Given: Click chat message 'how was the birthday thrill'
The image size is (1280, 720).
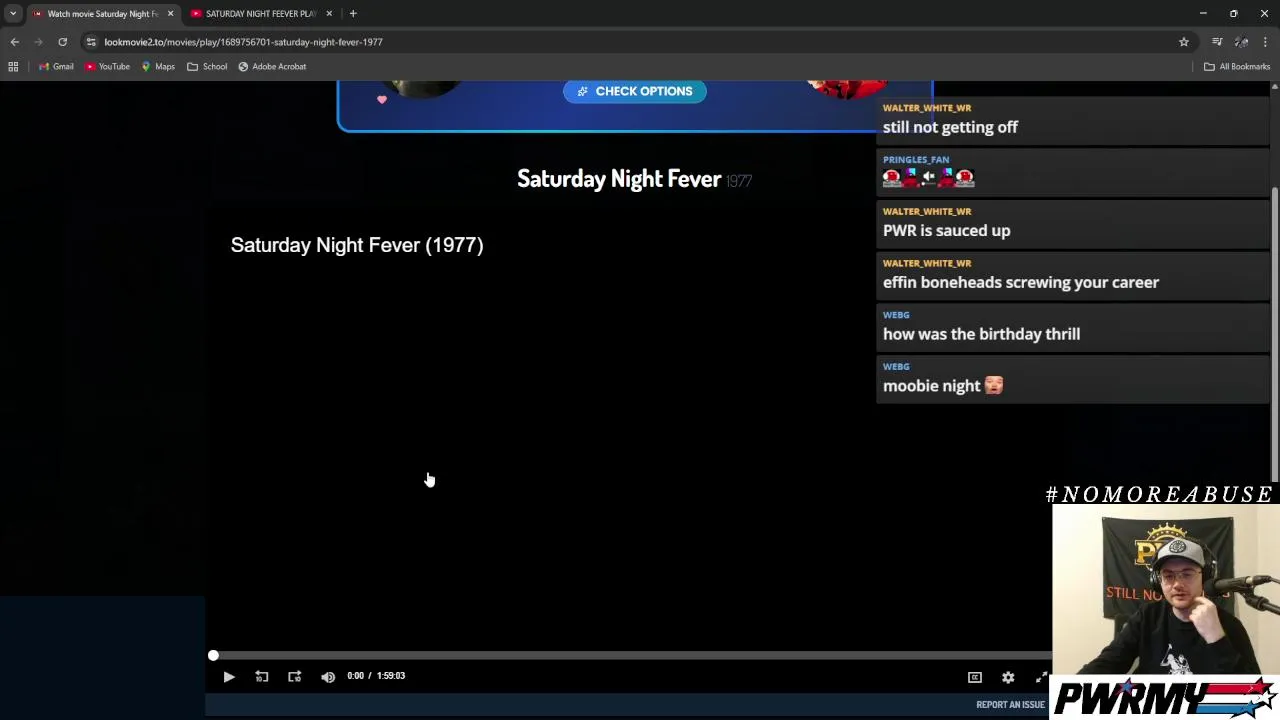Looking at the screenshot, I should (x=981, y=334).
